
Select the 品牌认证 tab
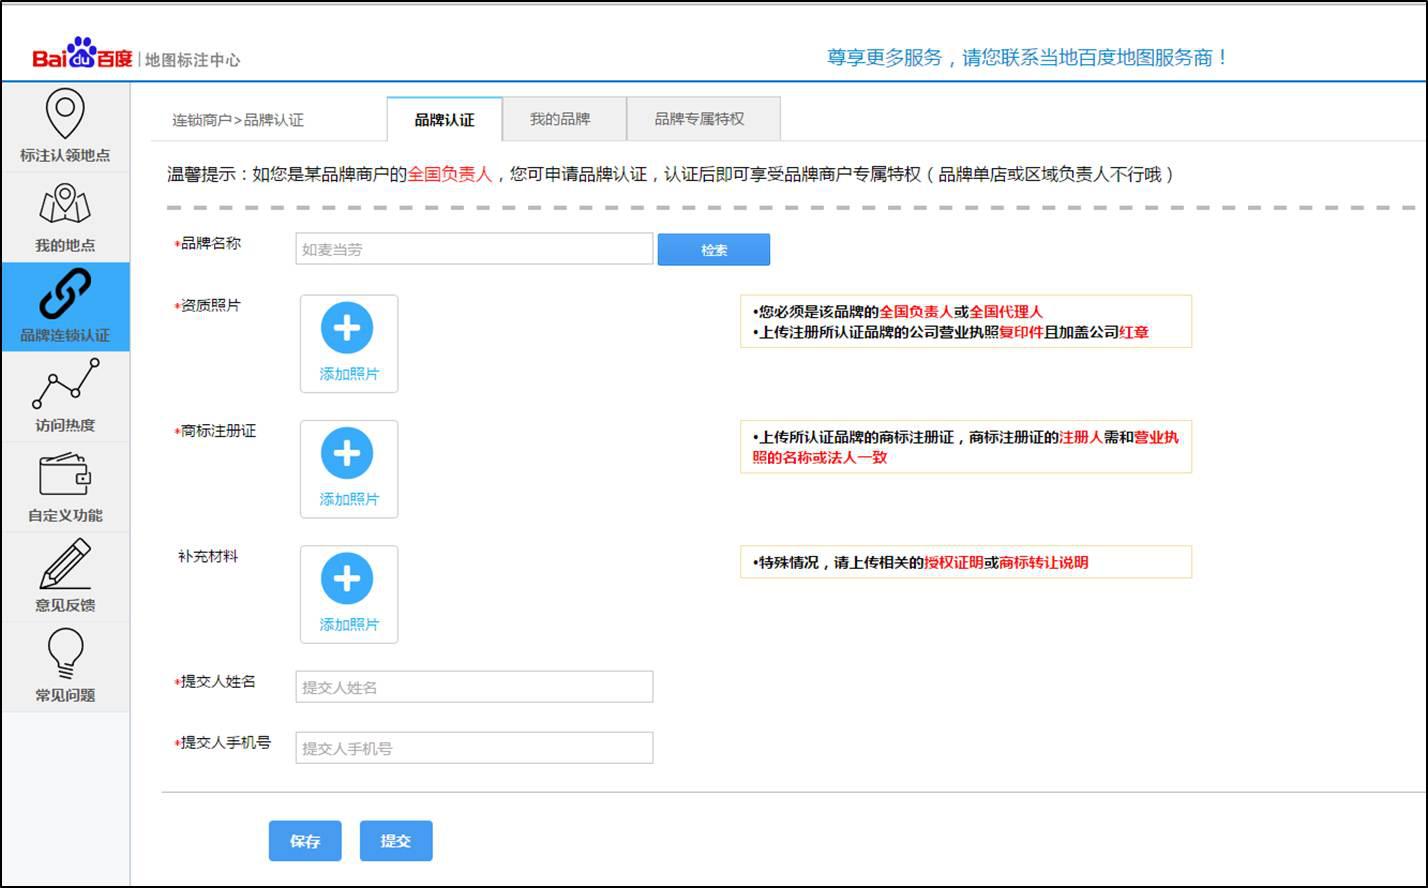442,117
